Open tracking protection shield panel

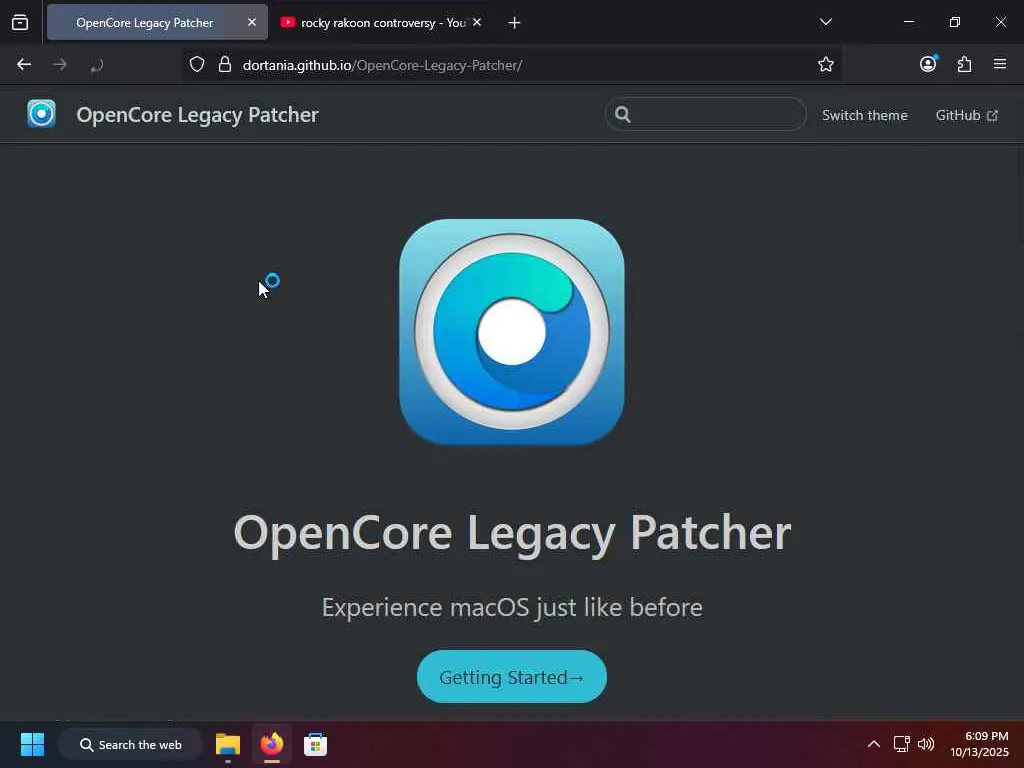pos(197,65)
